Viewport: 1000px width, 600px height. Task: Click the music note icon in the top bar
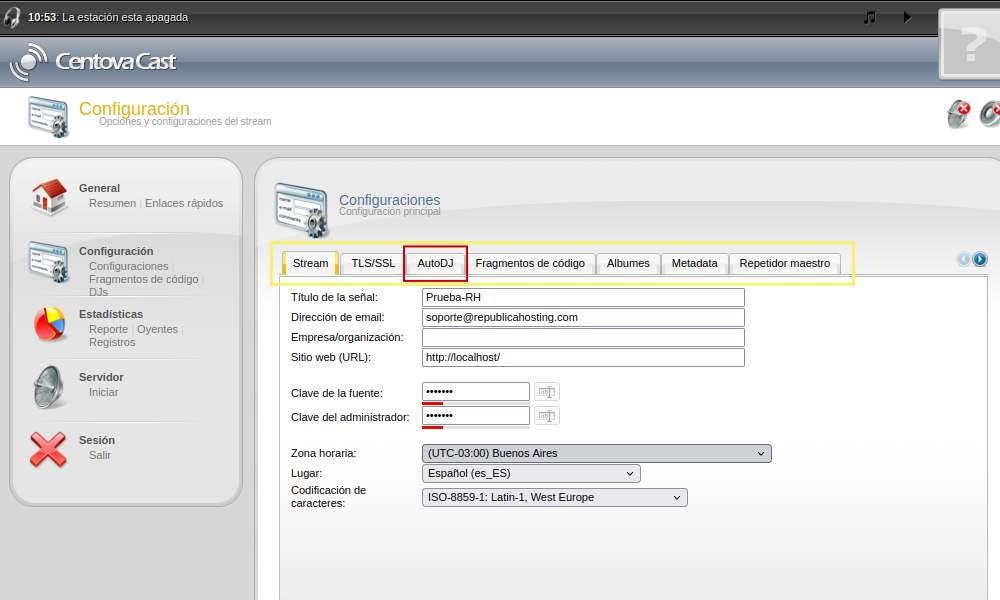870,17
